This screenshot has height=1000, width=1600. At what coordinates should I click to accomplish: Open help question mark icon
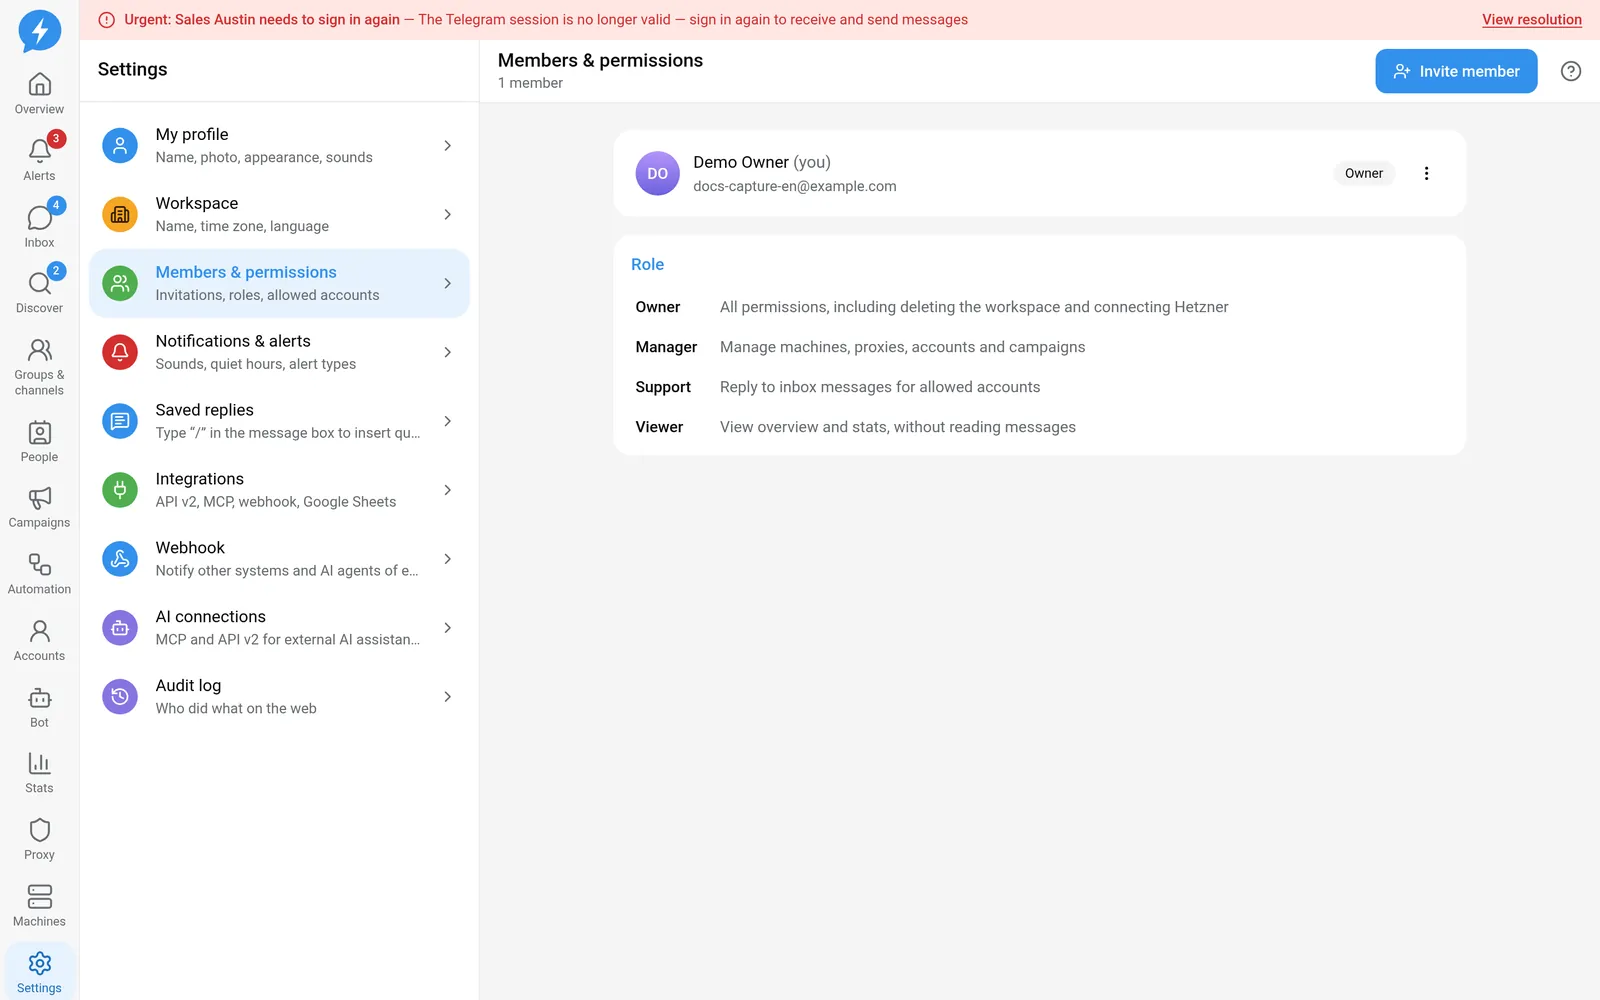[1571, 71]
